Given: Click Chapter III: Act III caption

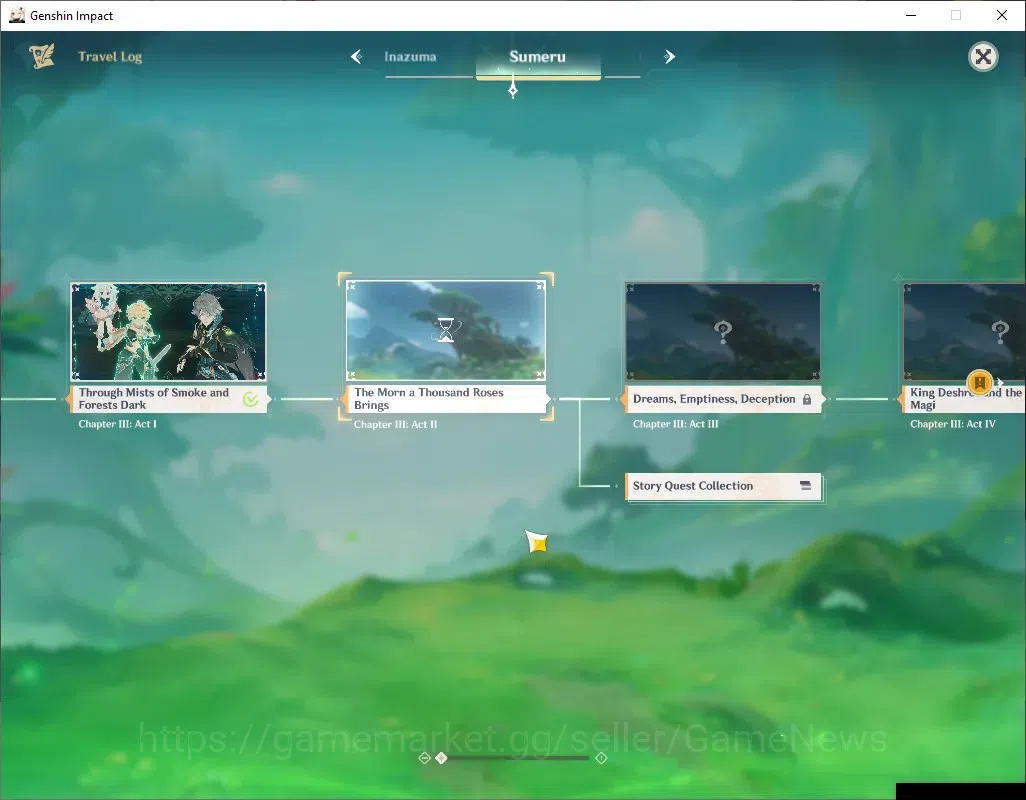Looking at the screenshot, I should [675, 424].
